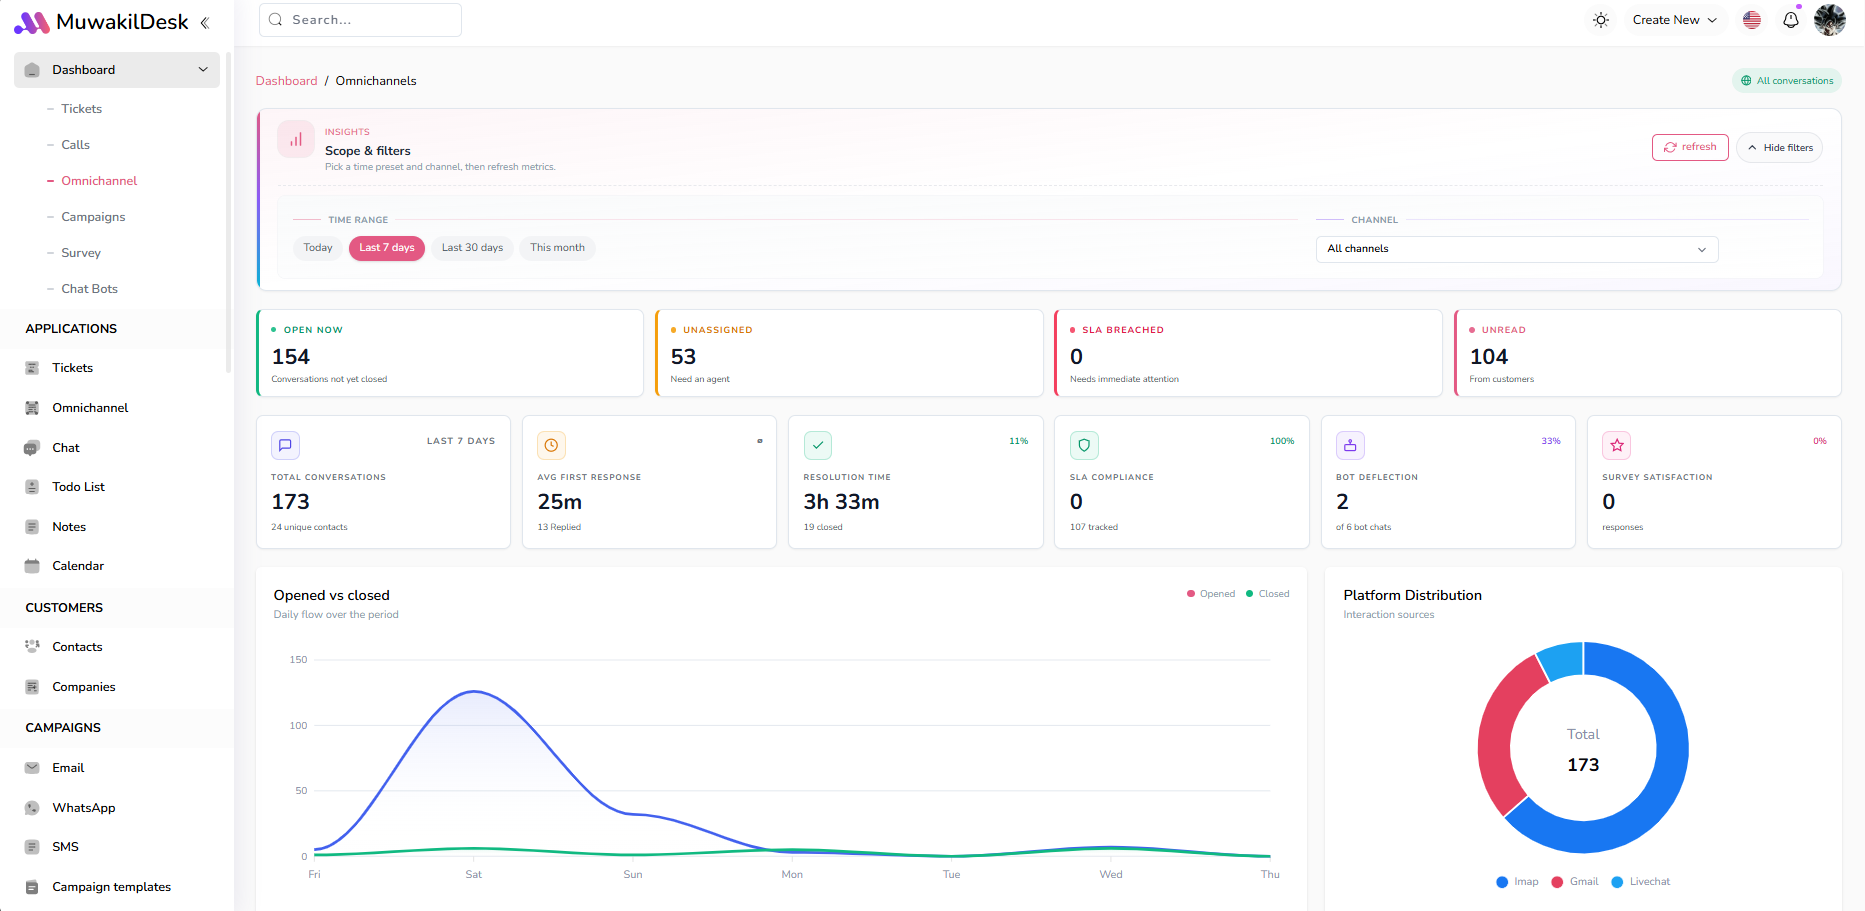Open Campaigns submenu item
Image resolution: width=1865 pixels, height=911 pixels.
pyautogui.click(x=93, y=217)
